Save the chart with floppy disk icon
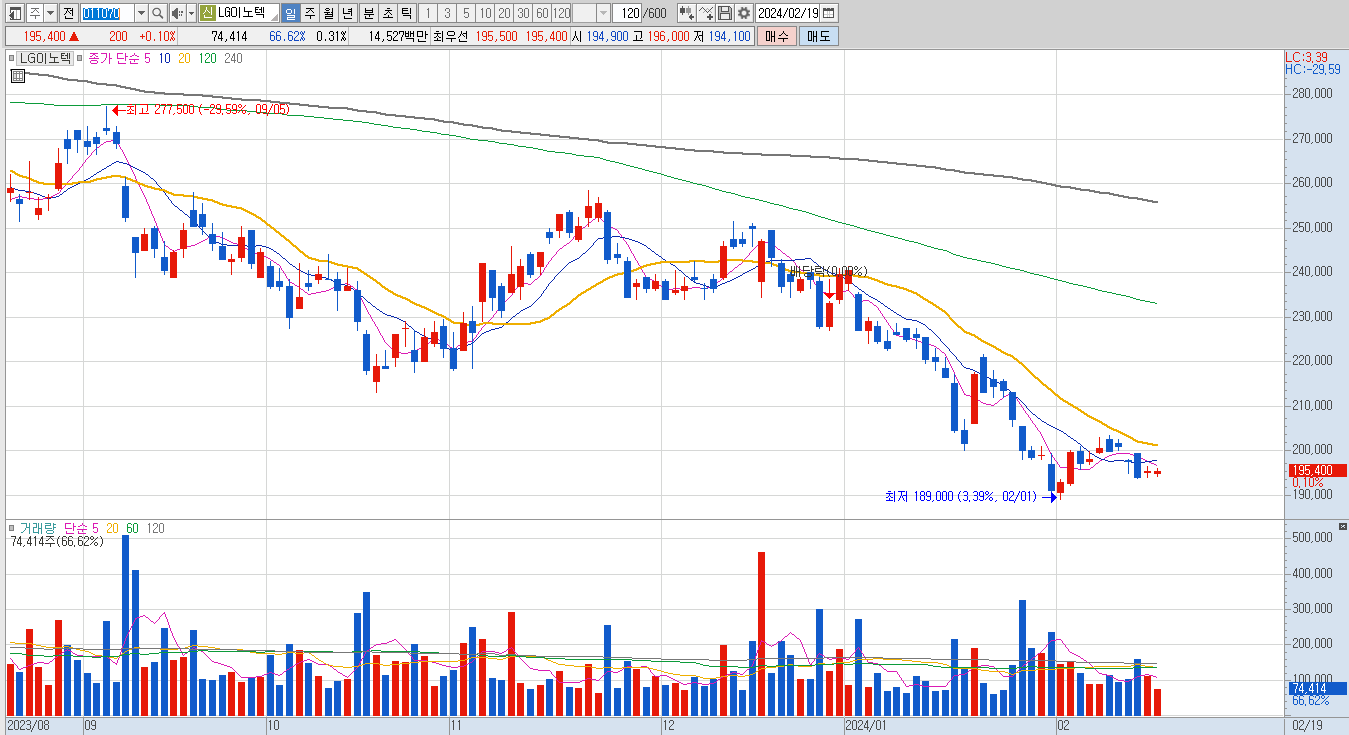The width and height of the screenshot is (1349, 735). coord(725,13)
